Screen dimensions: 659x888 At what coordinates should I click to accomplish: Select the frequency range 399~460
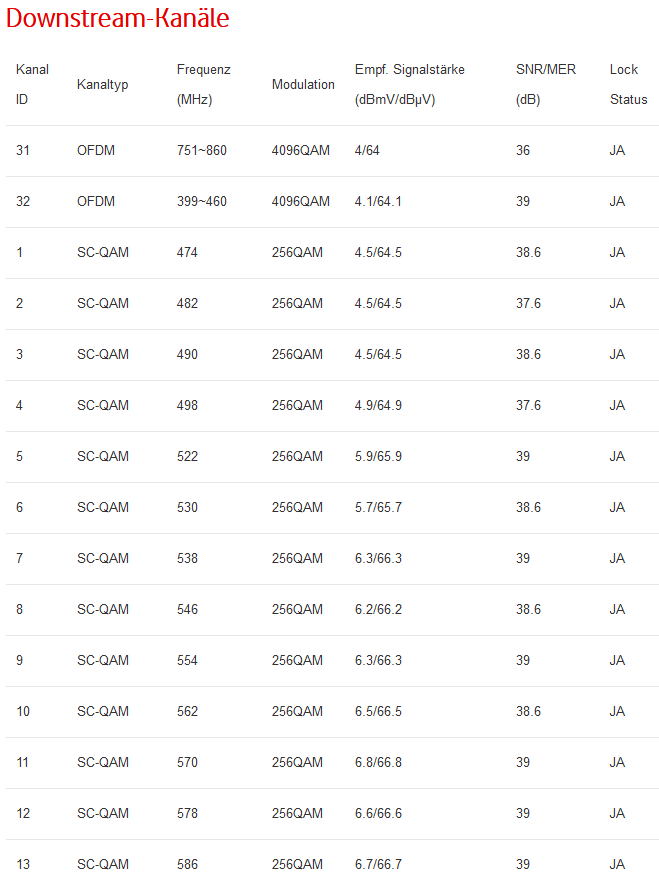point(201,202)
